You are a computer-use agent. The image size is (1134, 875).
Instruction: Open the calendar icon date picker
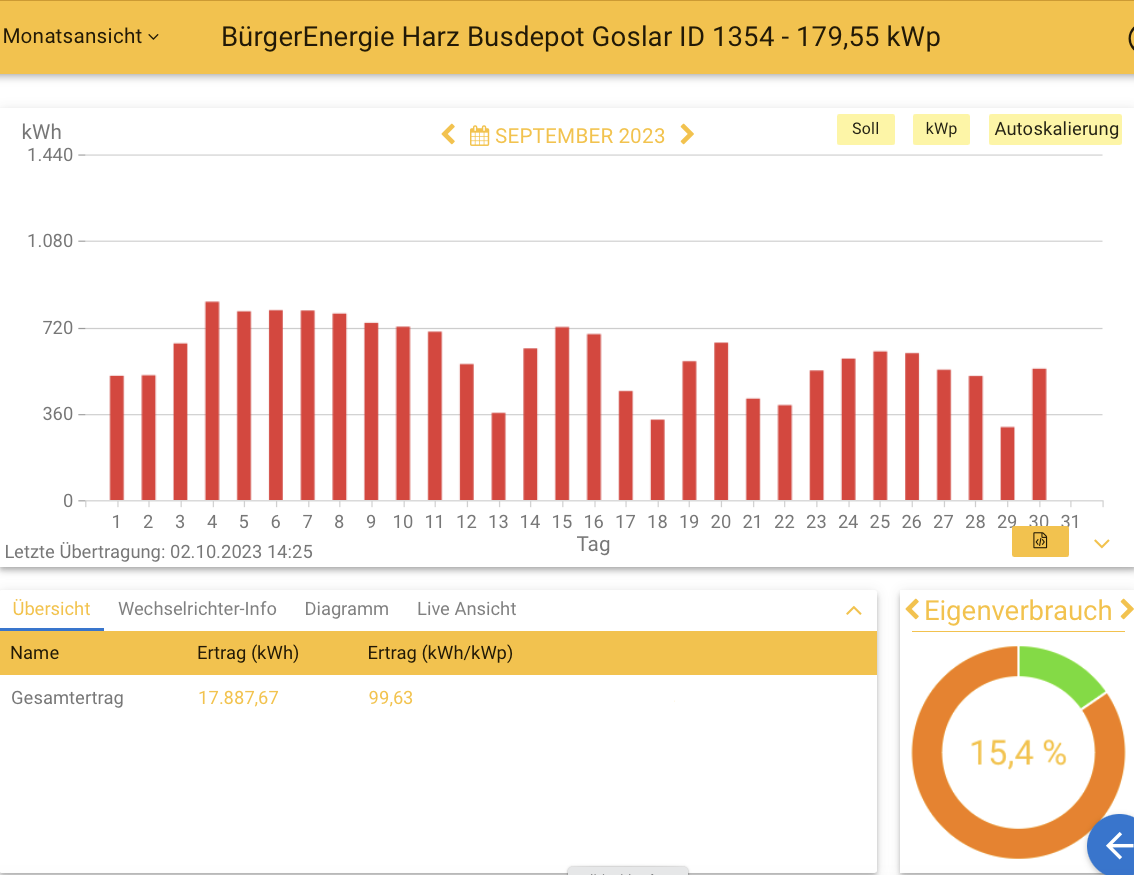pyautogui.click(x=479, y=136)
